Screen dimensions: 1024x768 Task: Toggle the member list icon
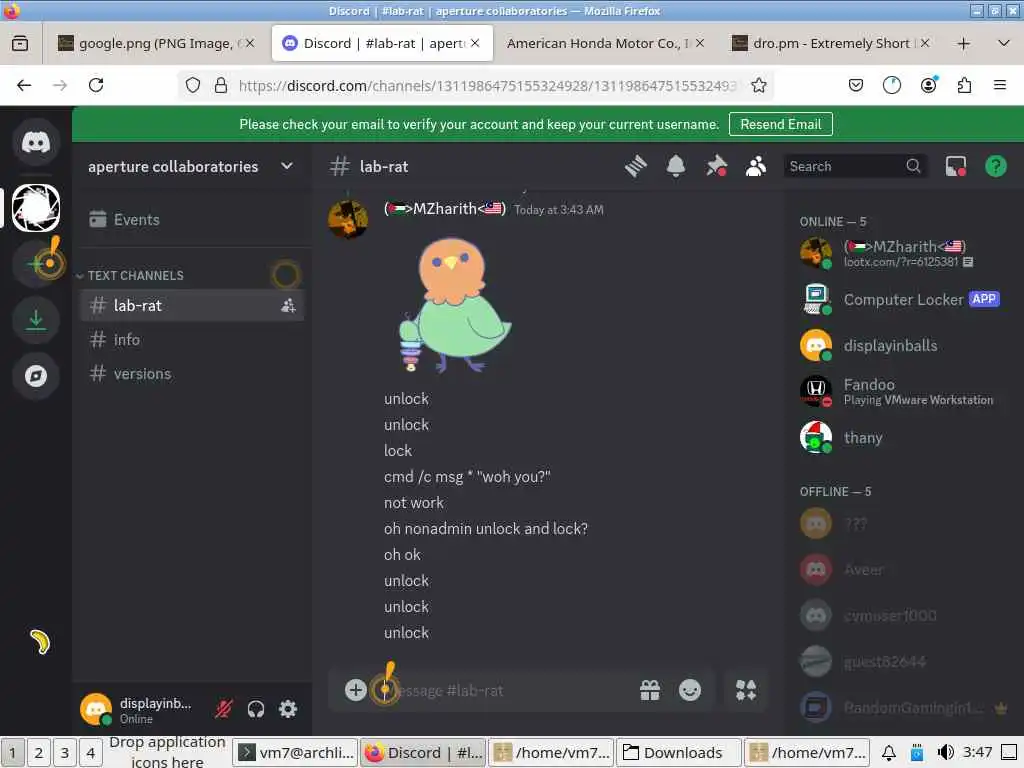click(756, 167)
